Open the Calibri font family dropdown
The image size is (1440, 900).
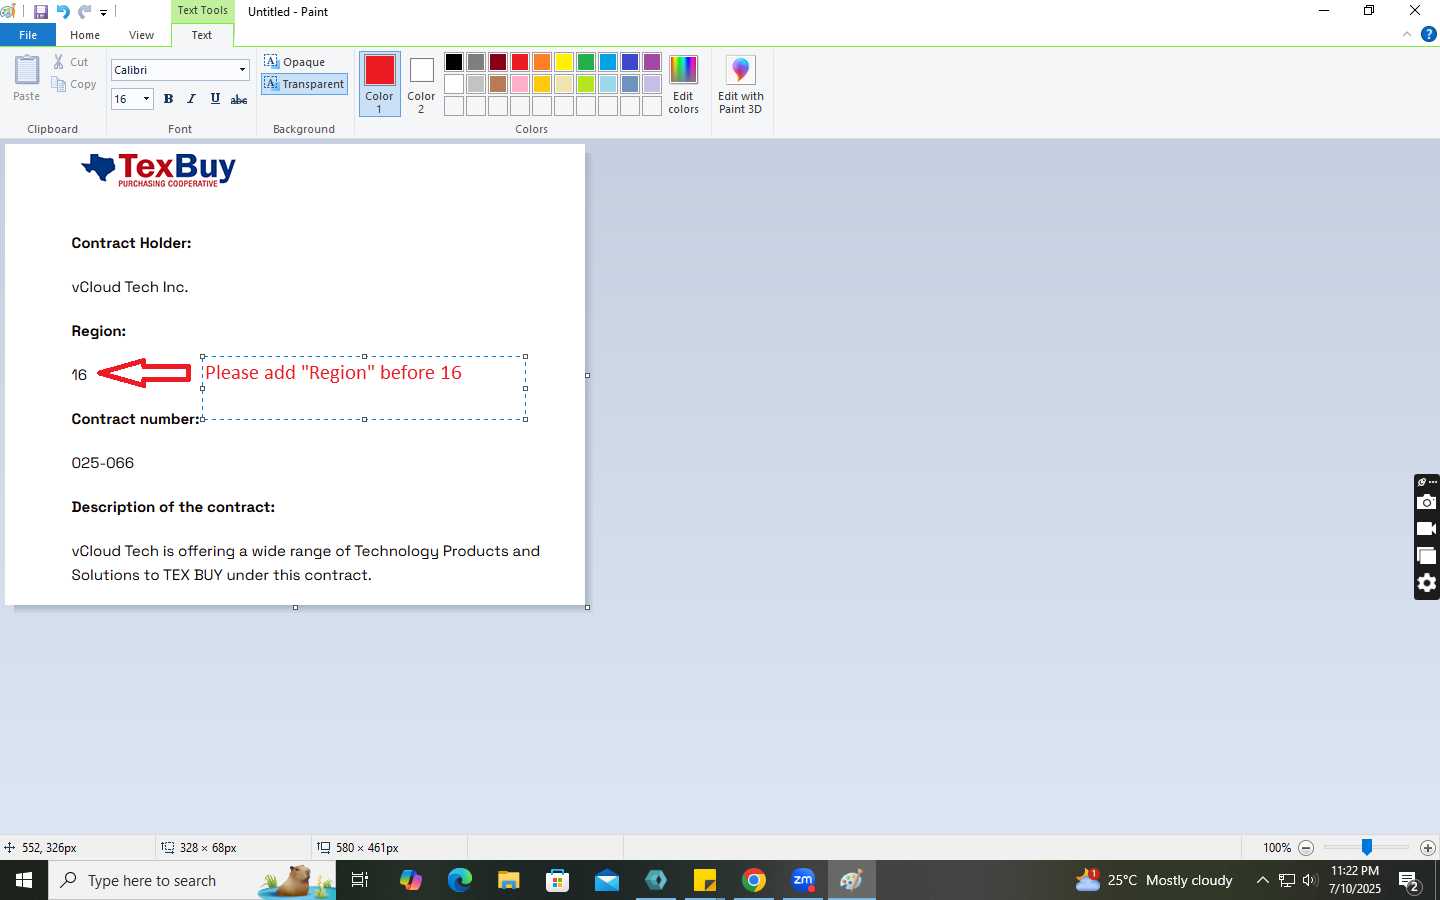pyautogui.click(x=242, y=70)
